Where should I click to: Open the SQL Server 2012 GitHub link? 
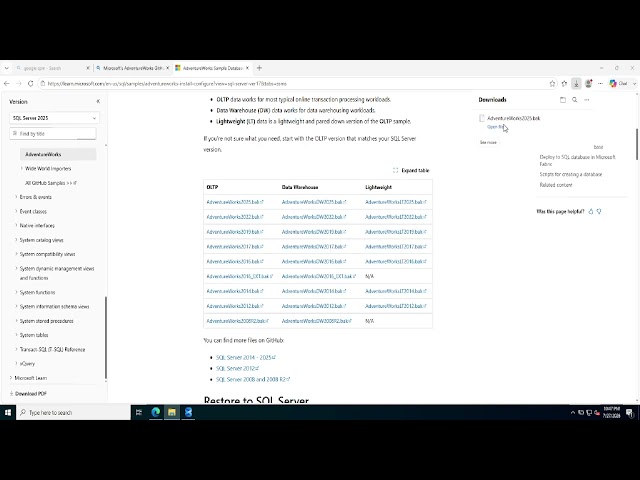(238, 368)
